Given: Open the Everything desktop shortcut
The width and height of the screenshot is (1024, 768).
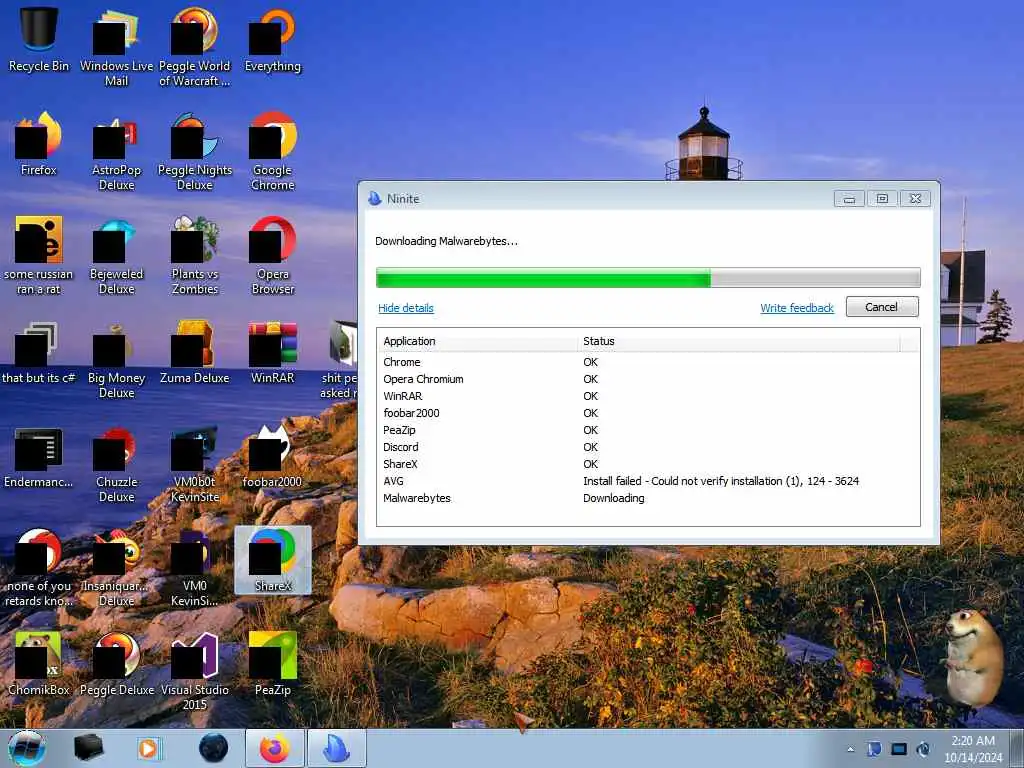Looking at the screenshot, I should [272, 40].
